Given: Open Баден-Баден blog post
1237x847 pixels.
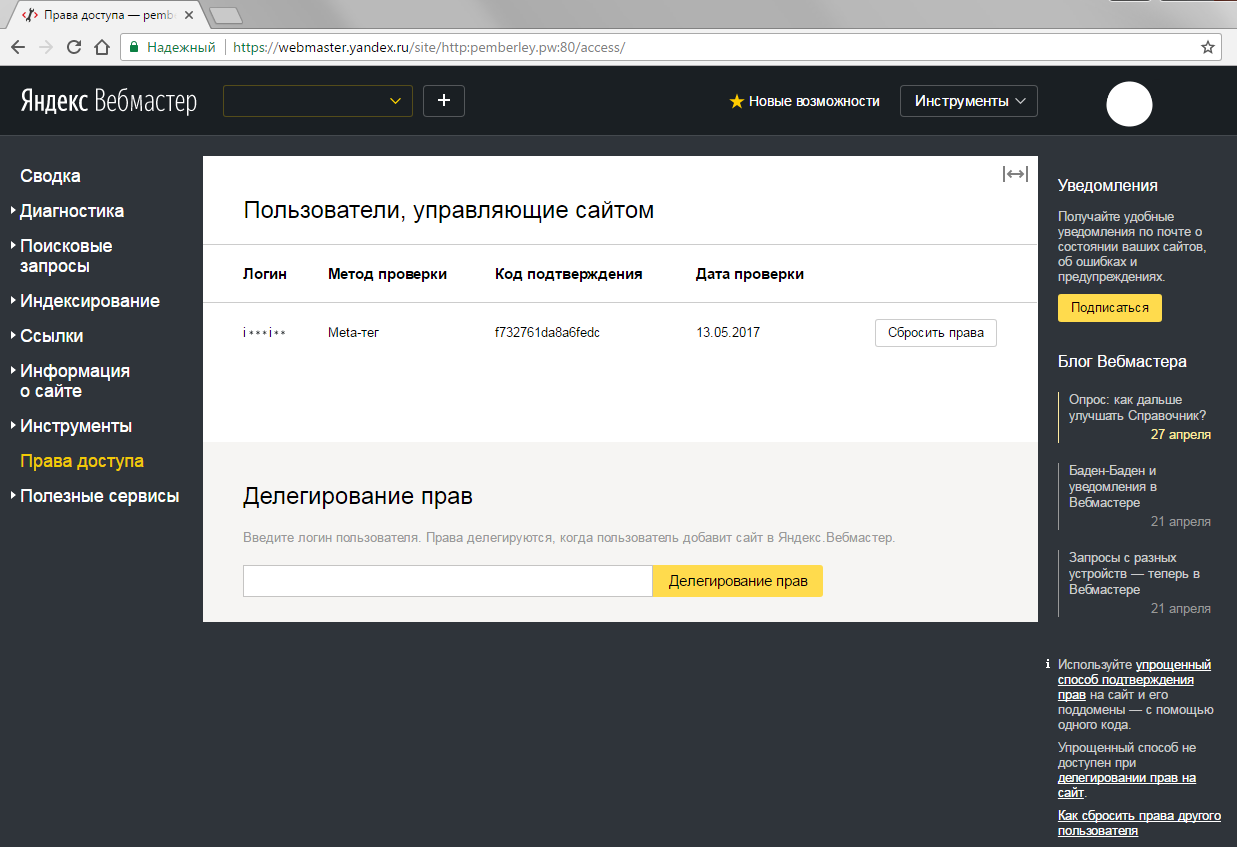Looking at the screenshot, I should pyautogui.click(x=1114, y=486).
